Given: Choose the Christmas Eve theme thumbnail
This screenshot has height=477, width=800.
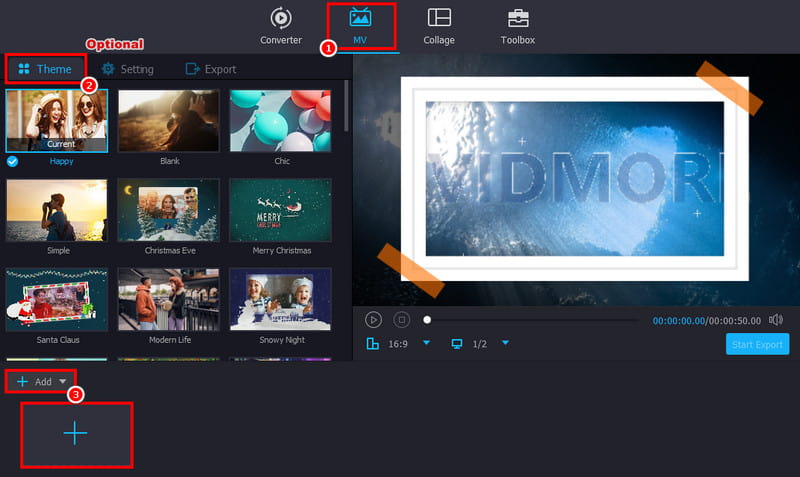Looking at the screenshot, I should pyautogui.click(x=169, y=210).
